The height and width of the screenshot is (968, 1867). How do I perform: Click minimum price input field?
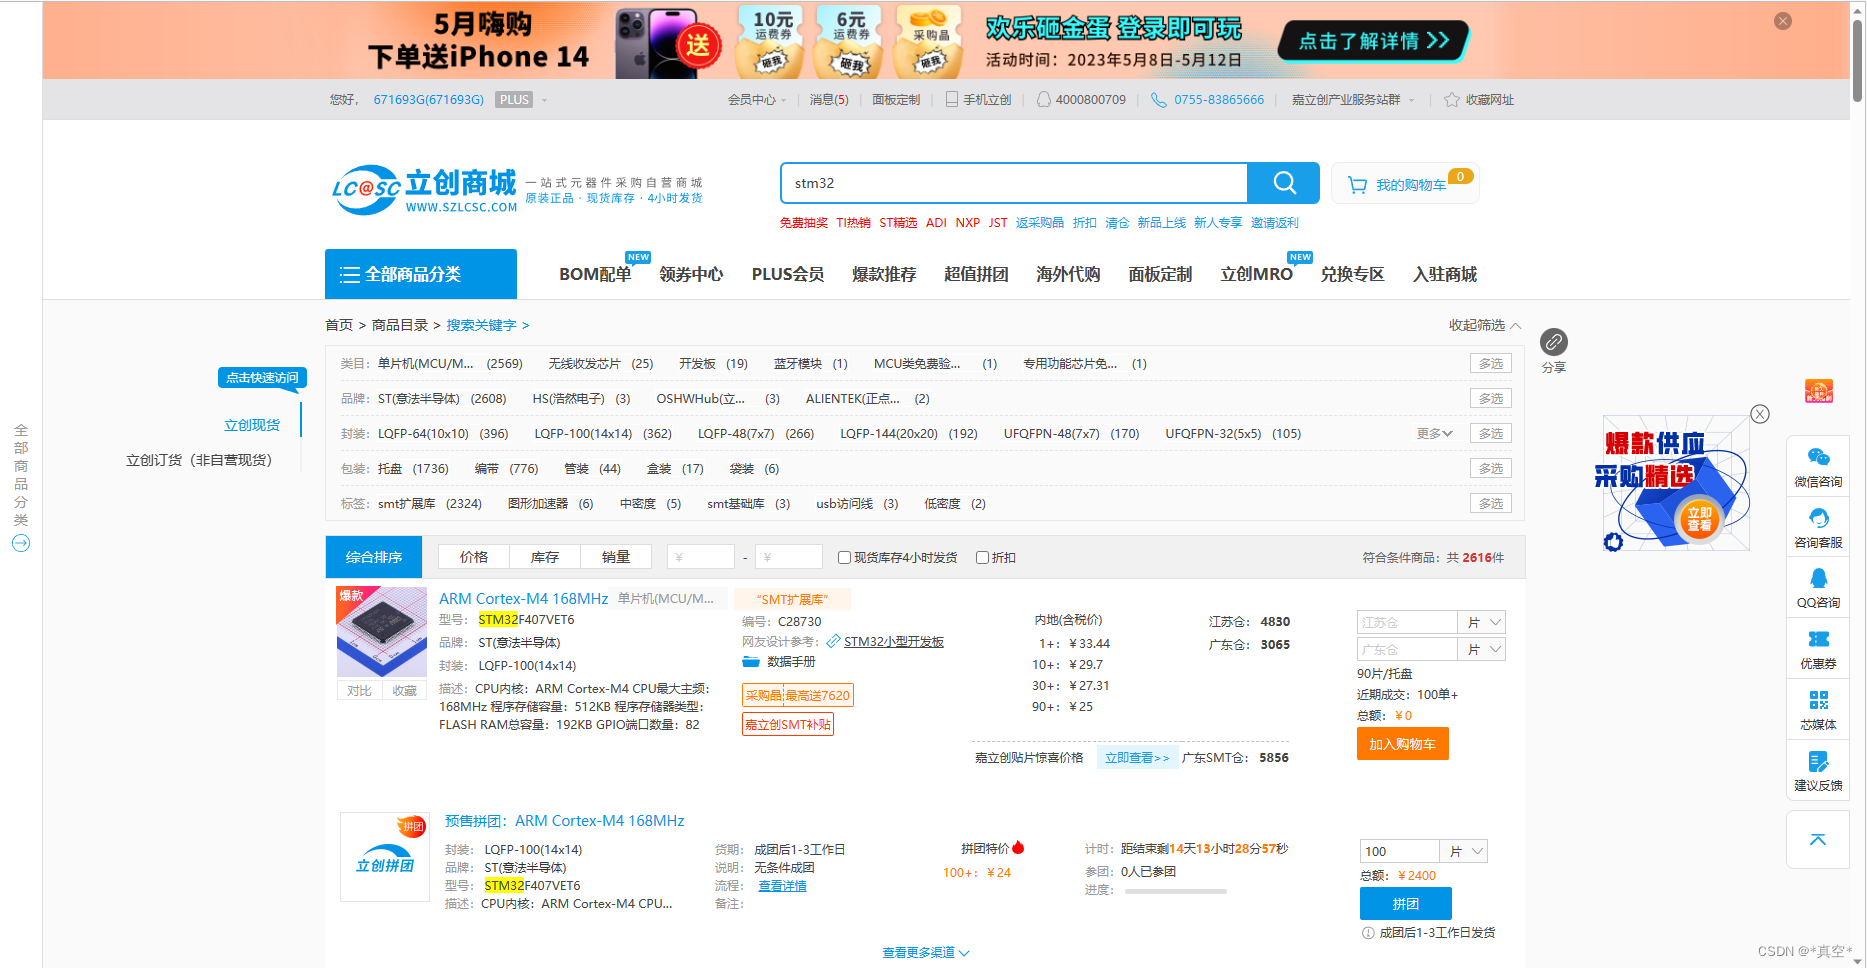click(x=700, y=557)
